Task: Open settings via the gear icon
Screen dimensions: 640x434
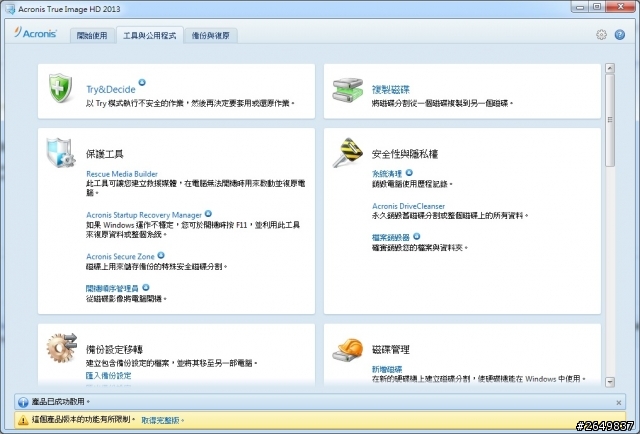Action: [601, 35]
